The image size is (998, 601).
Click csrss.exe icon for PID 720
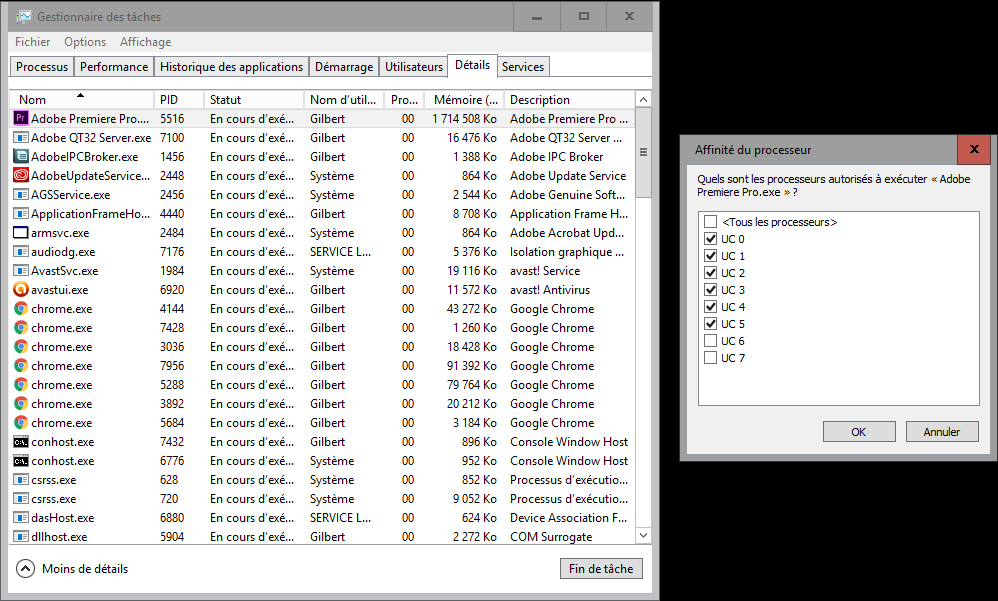[x=21, y=499]
